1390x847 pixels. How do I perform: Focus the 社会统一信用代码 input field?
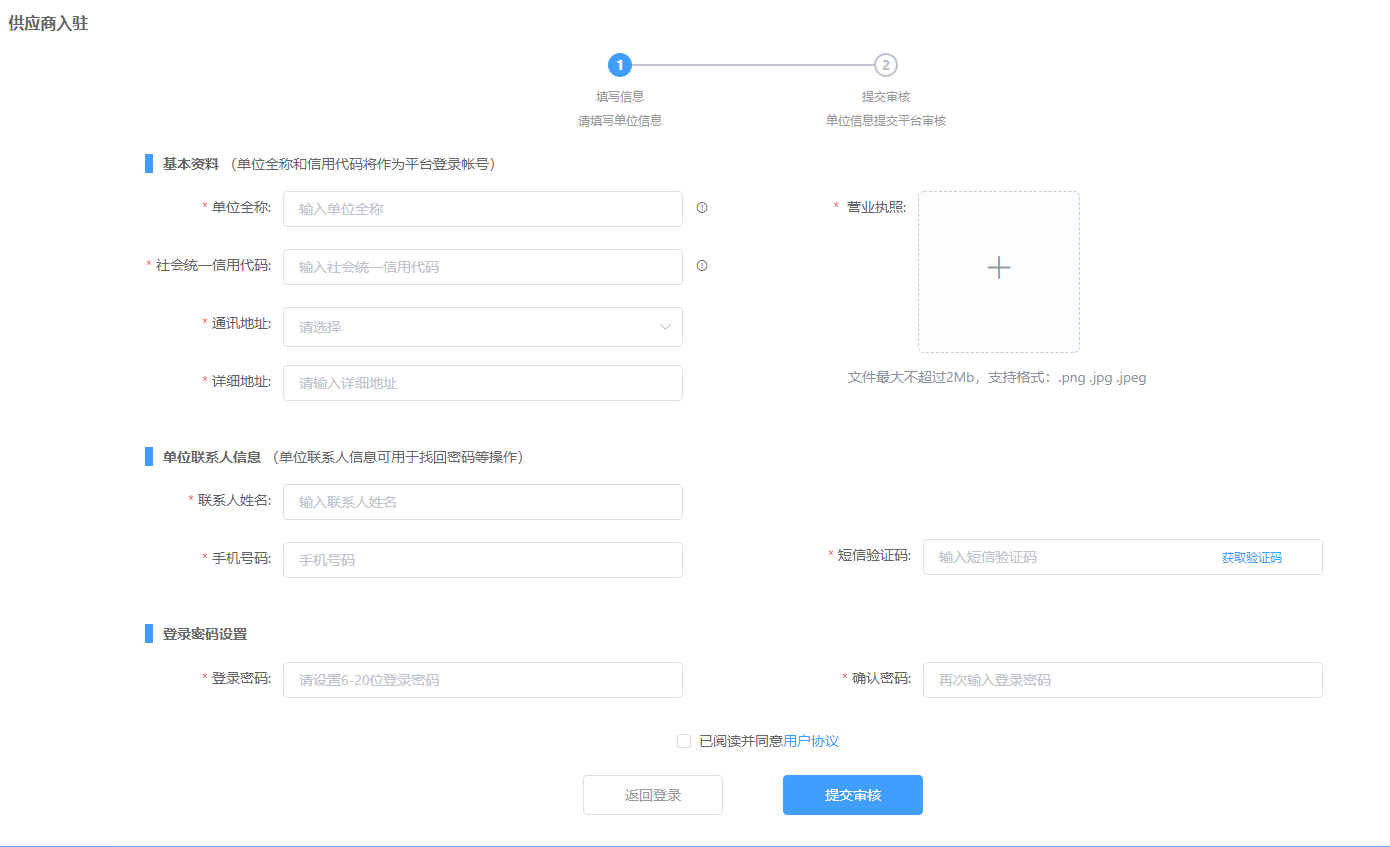click(483, 267)
